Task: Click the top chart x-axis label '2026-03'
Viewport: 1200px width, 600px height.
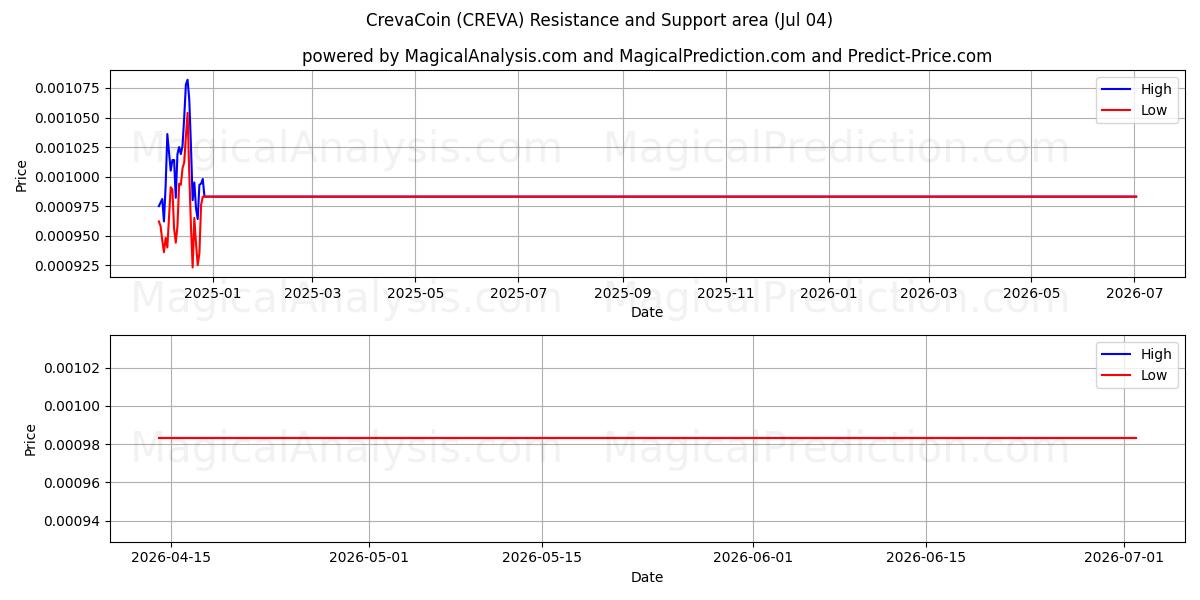Action: click(x=928, y=293)
